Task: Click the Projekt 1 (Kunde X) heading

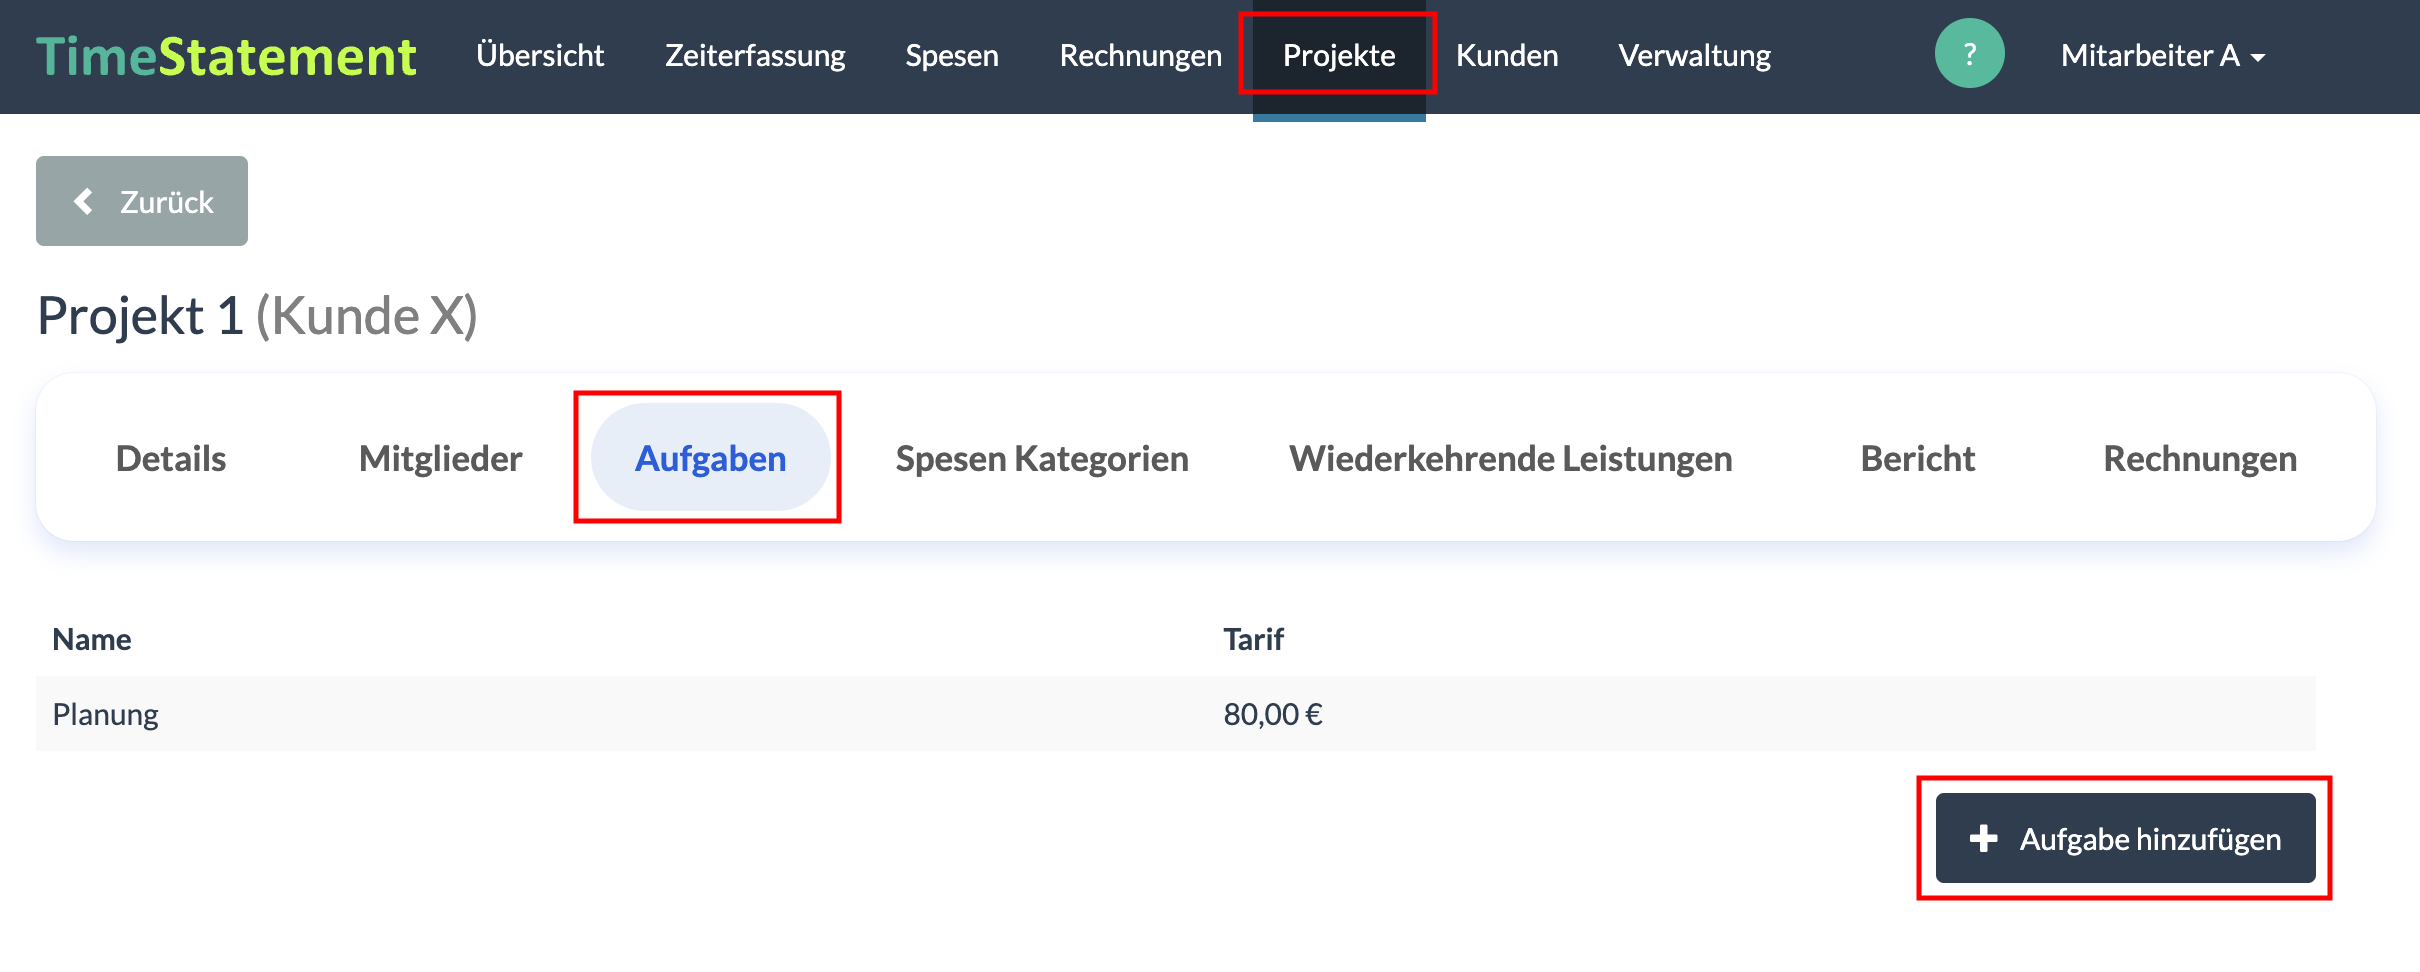Action: point(257,316)
